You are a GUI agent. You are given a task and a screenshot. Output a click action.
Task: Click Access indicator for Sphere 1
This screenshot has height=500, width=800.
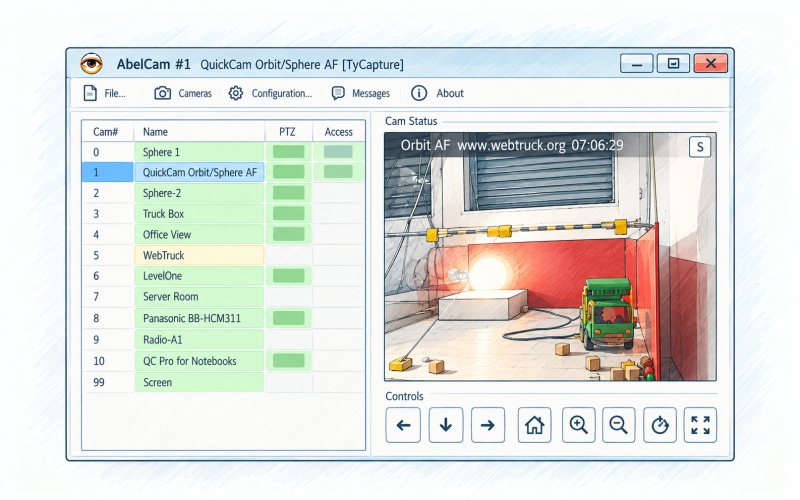pos(338,152)
